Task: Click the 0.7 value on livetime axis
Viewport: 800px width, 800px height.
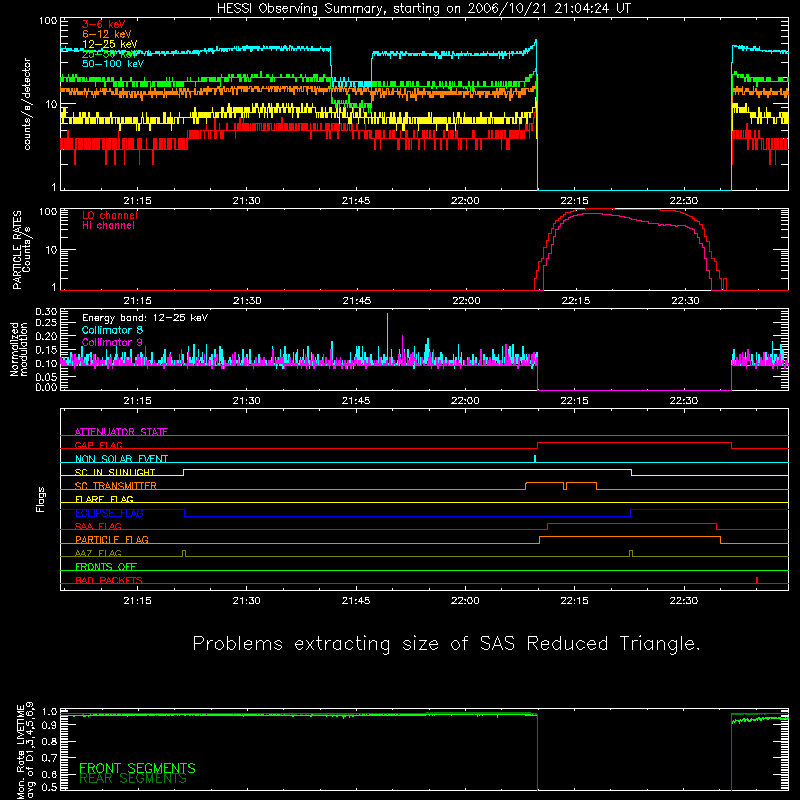Action: point(50,758)
